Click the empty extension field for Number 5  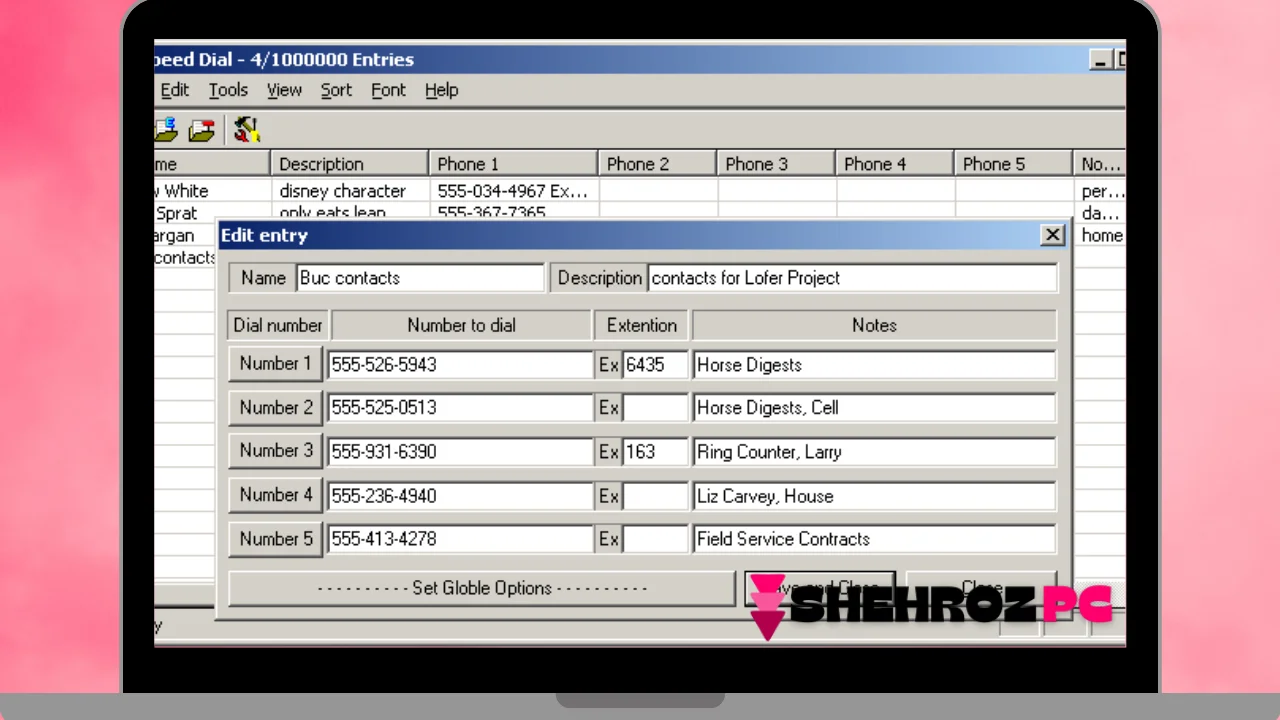(655, 539)
